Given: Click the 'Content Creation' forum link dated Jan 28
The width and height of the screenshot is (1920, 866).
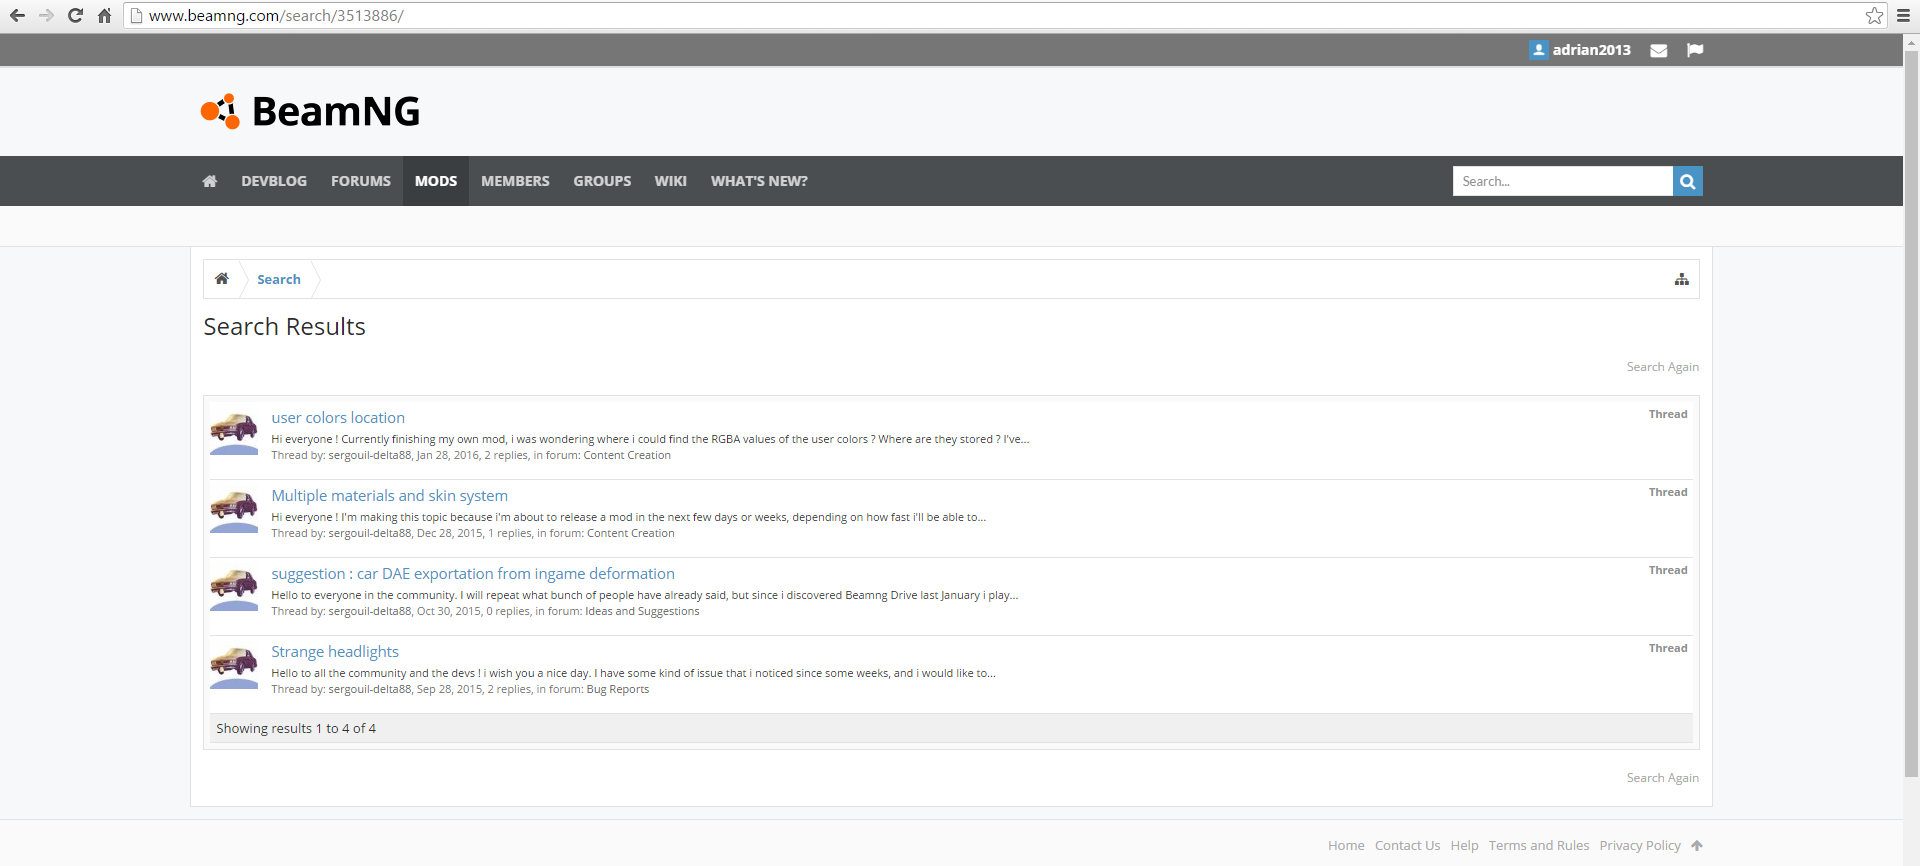Looking at the screenshot, I should [627, 455].
